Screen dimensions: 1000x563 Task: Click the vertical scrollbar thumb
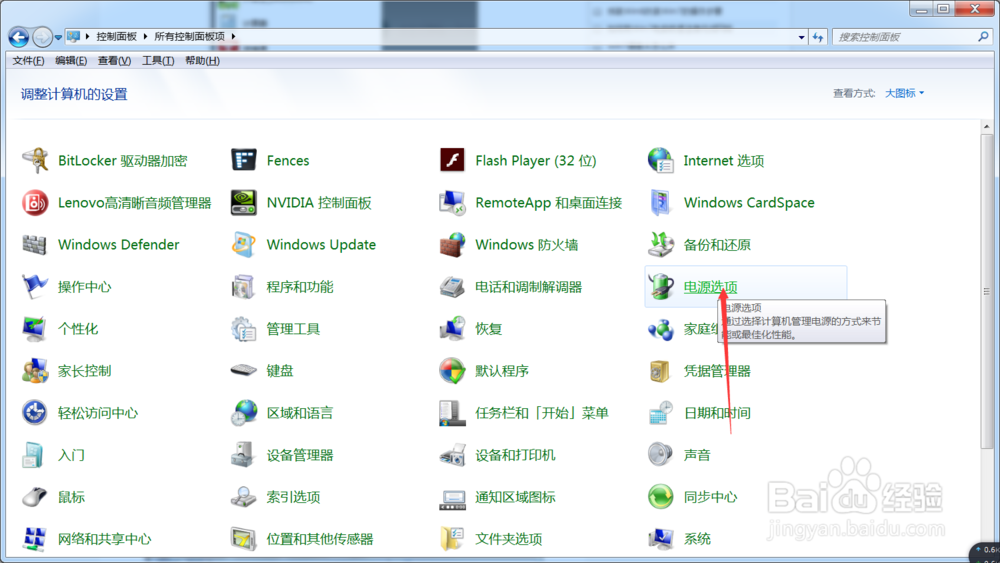point(987,291)
